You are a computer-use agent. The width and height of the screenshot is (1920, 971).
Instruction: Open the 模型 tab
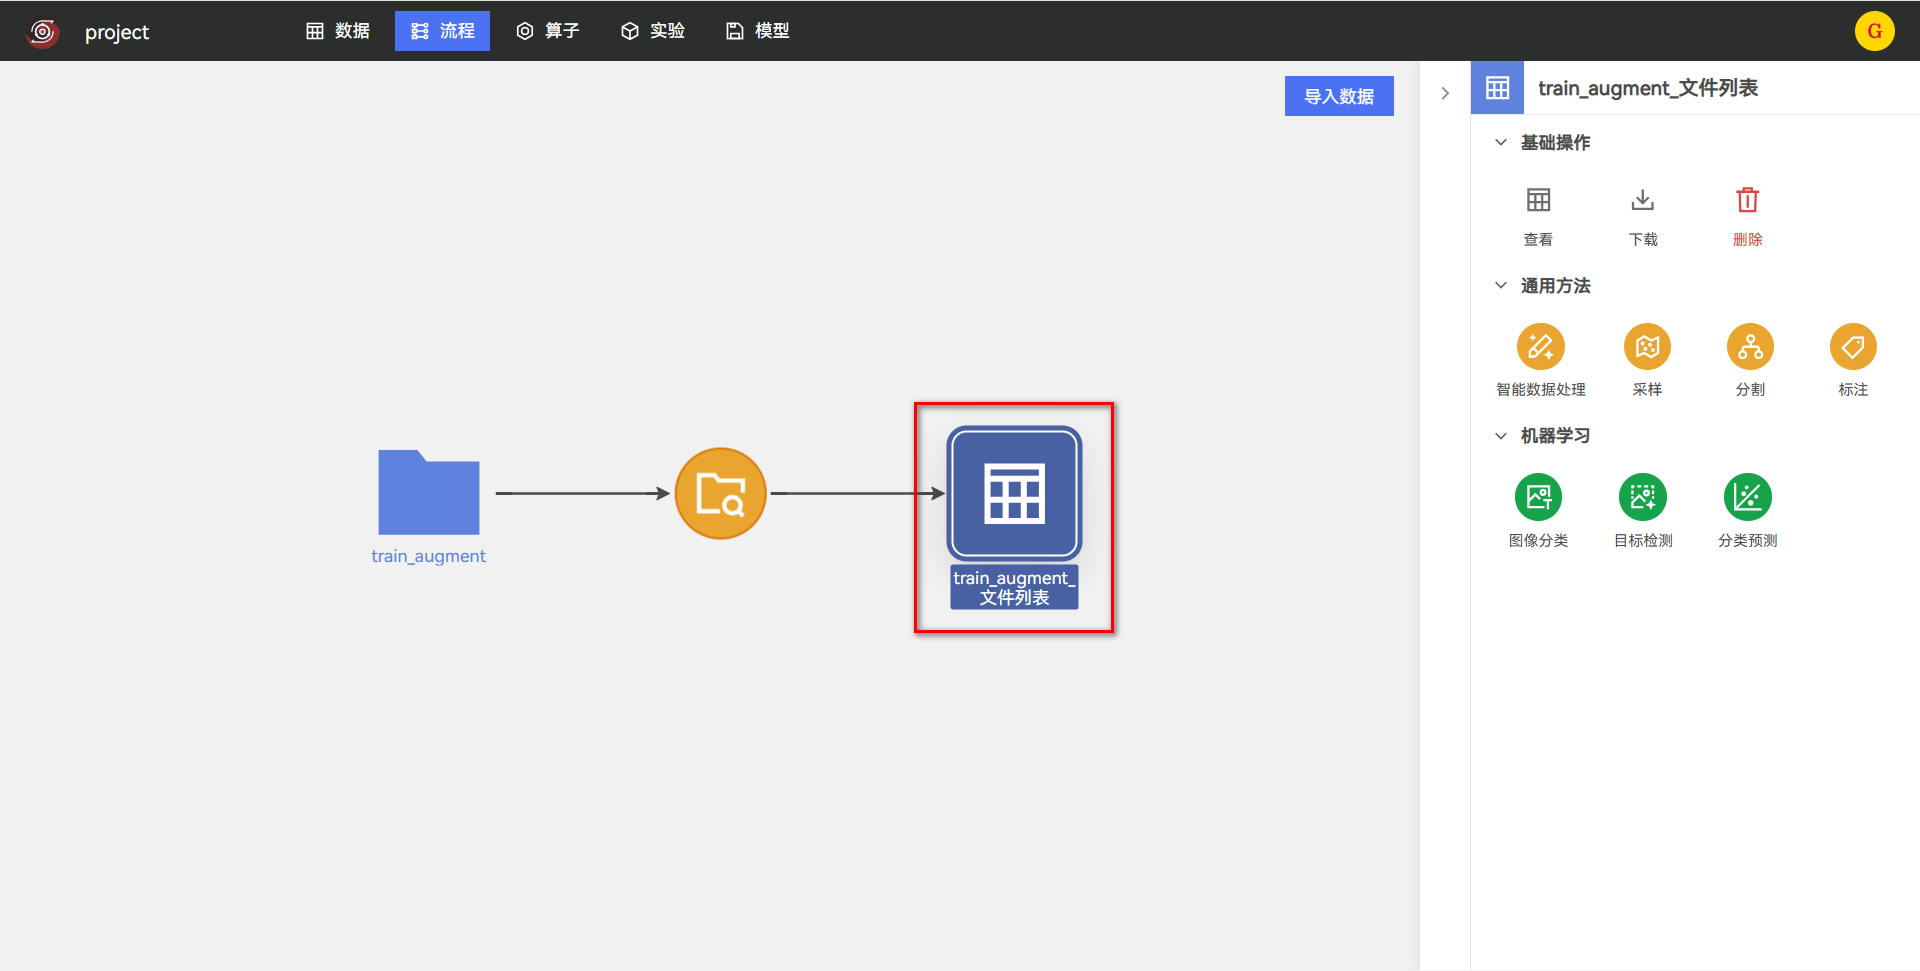click(758, 31)
